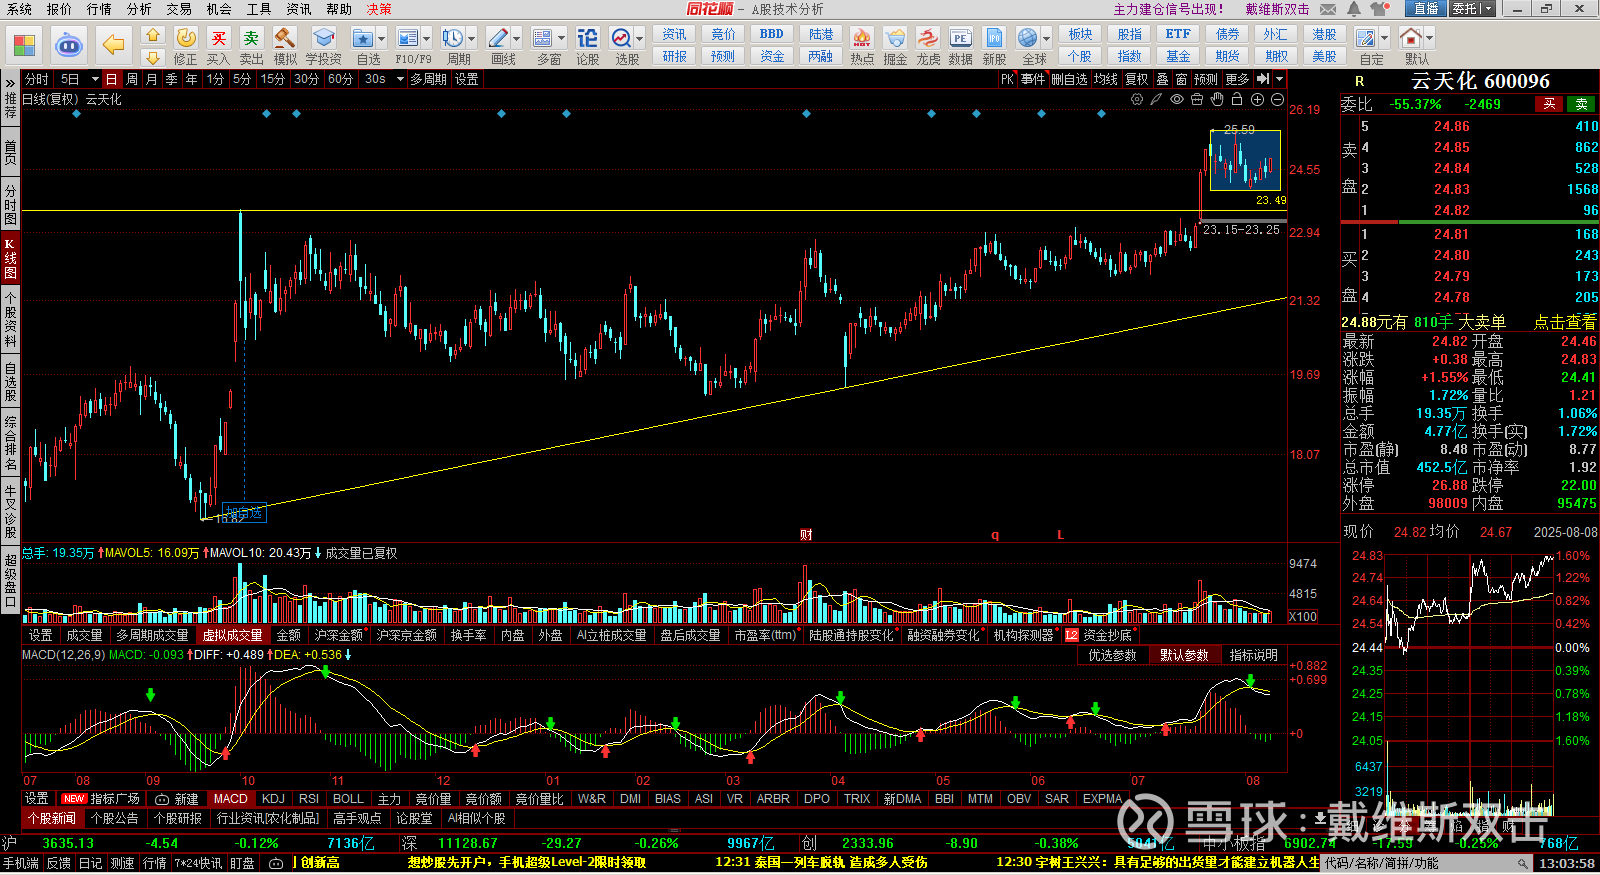Screen dimensions: 1600x875
Task: Open the 修正 correction tool
Action: 186,46
